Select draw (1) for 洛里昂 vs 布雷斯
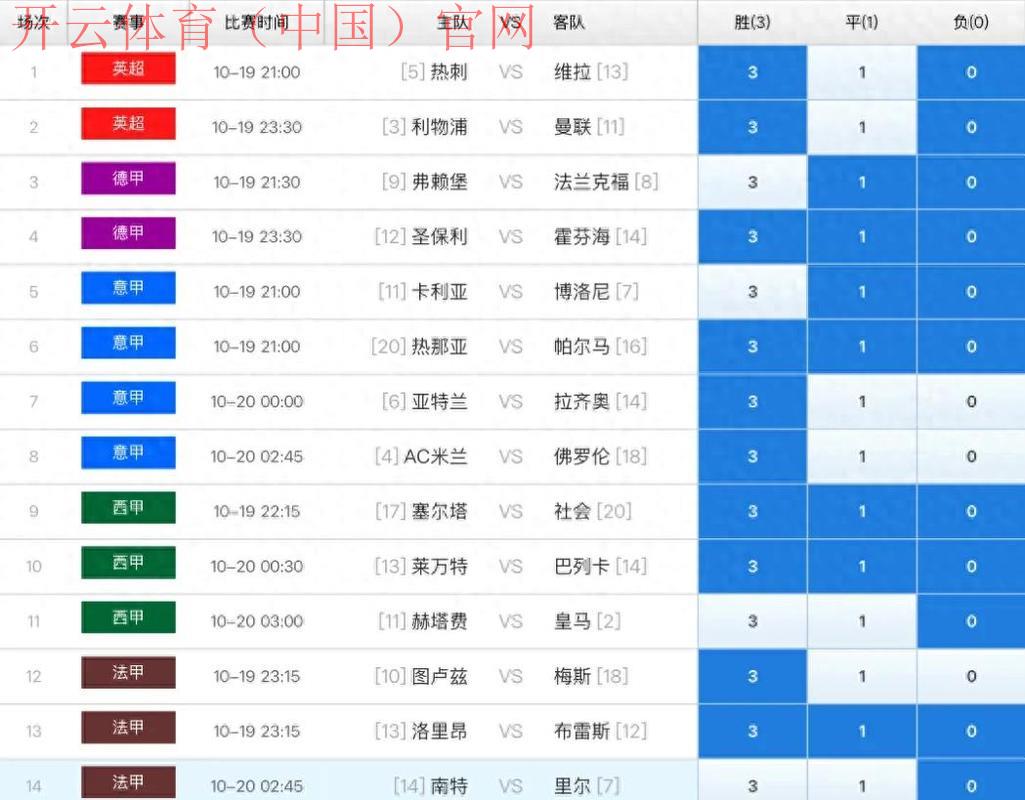The height and width of the screenshot is (800, 1025). coord(862,731)
